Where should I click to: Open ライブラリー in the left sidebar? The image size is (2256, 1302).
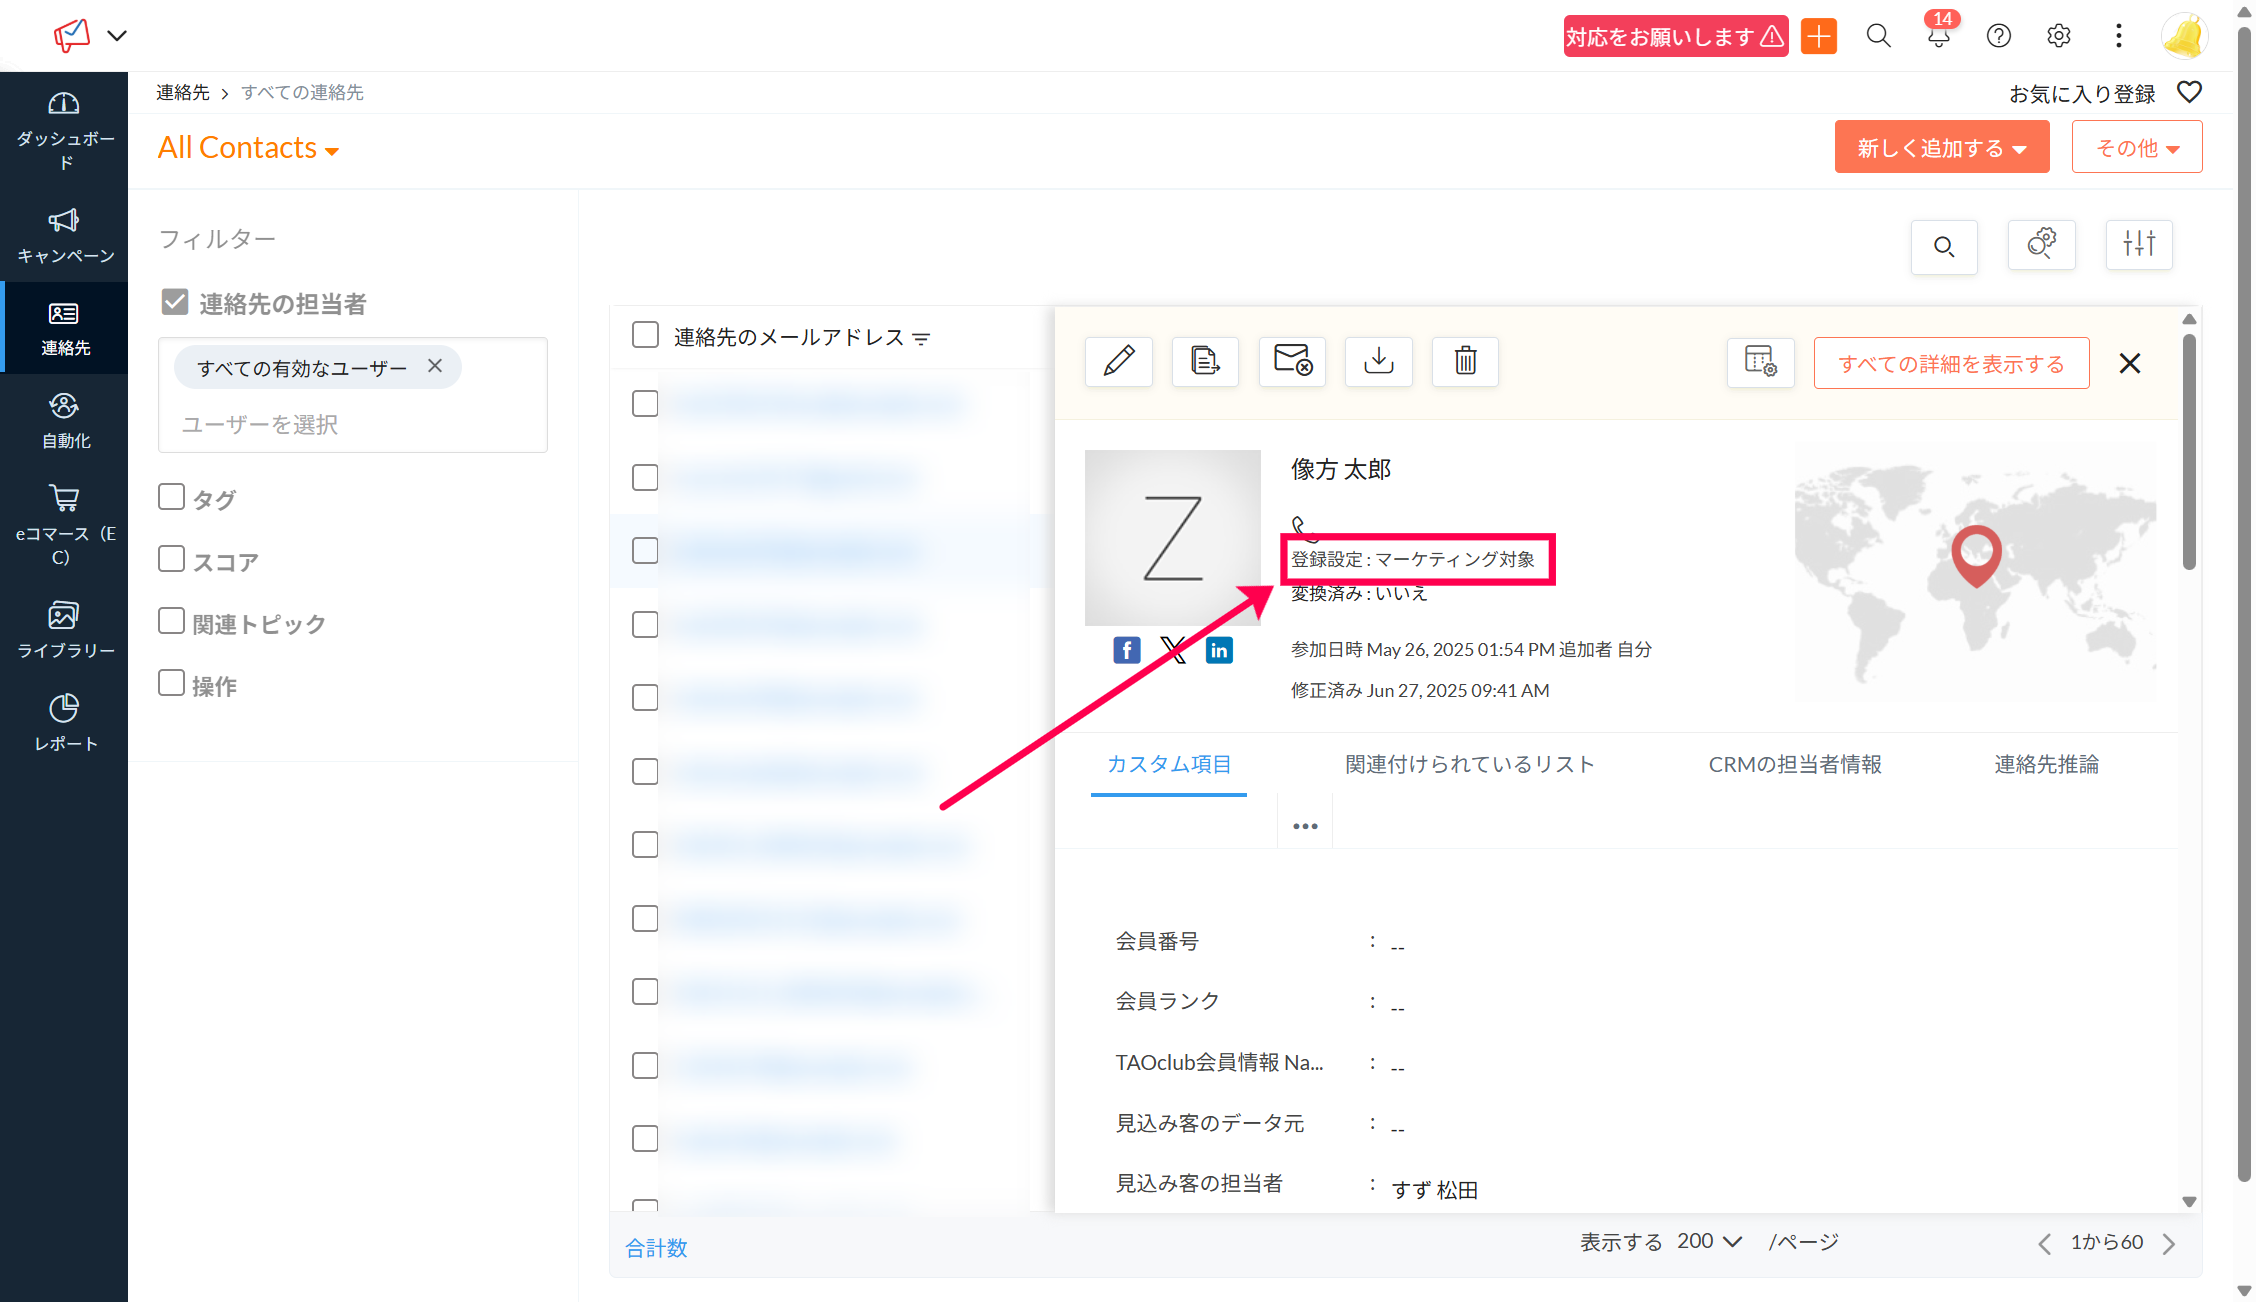click(64, 630)
